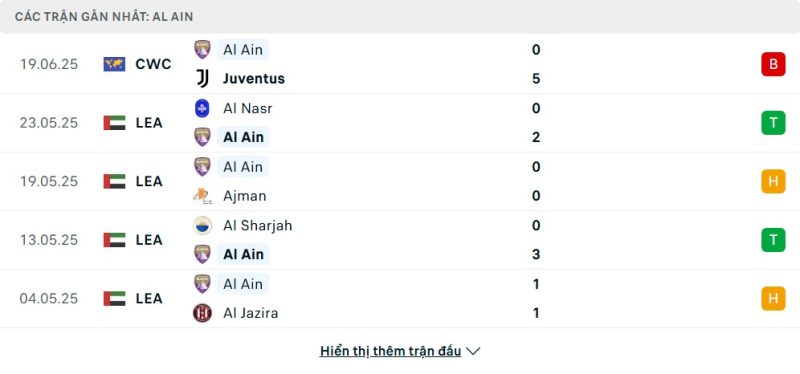This screenshot has width=800, height=374.
Task: Click the Al Ain crest in the Juventus match
Action: (x=203, y=49)
